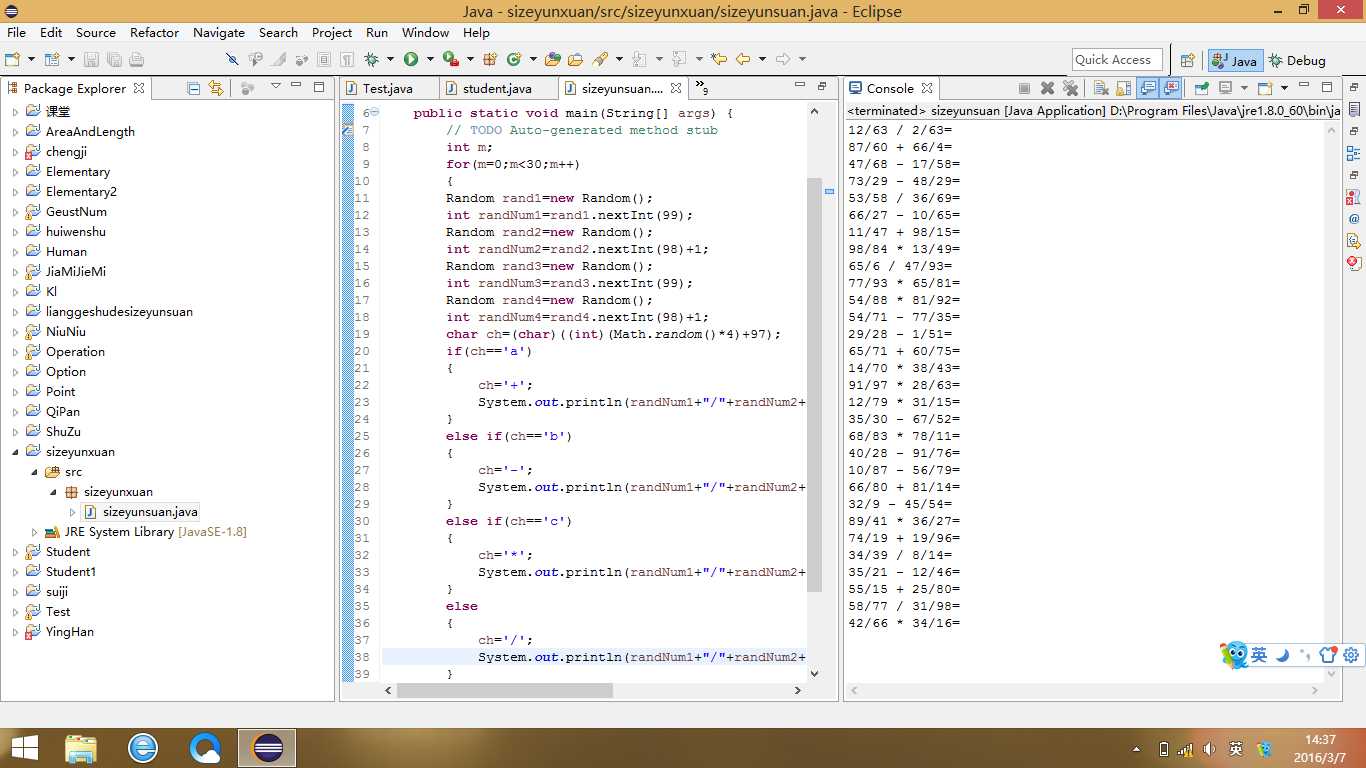The image size is (1366, 768).
Task: Open the Run button dropdown arrow
Action: tap(429, 59)
